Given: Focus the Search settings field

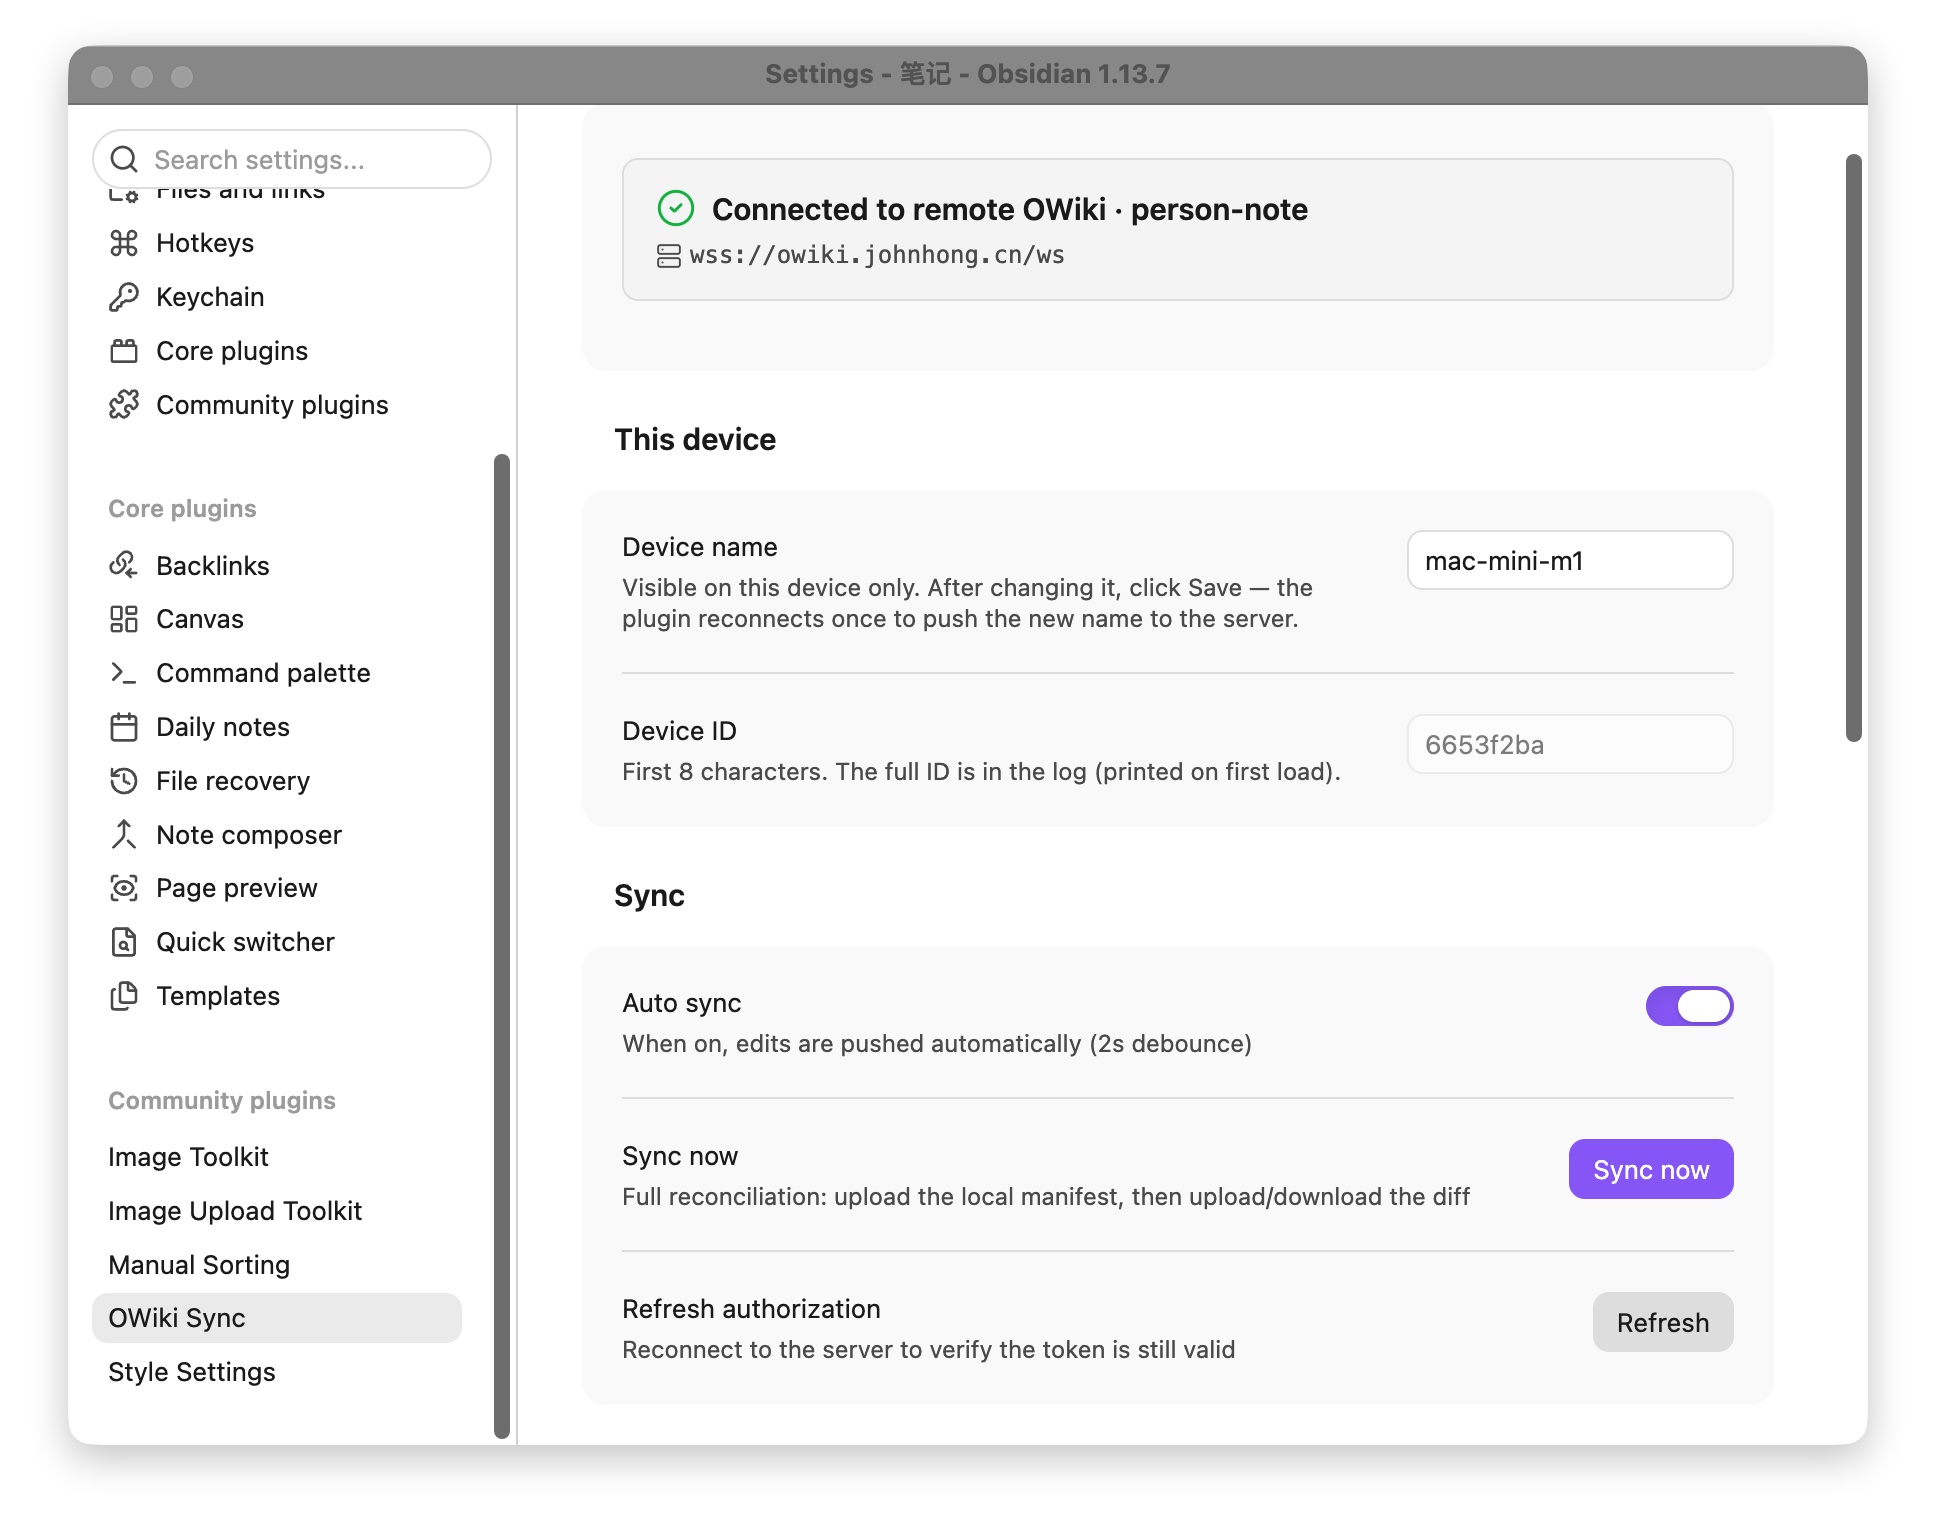Looking at the screenshot, I should (292, 159).
